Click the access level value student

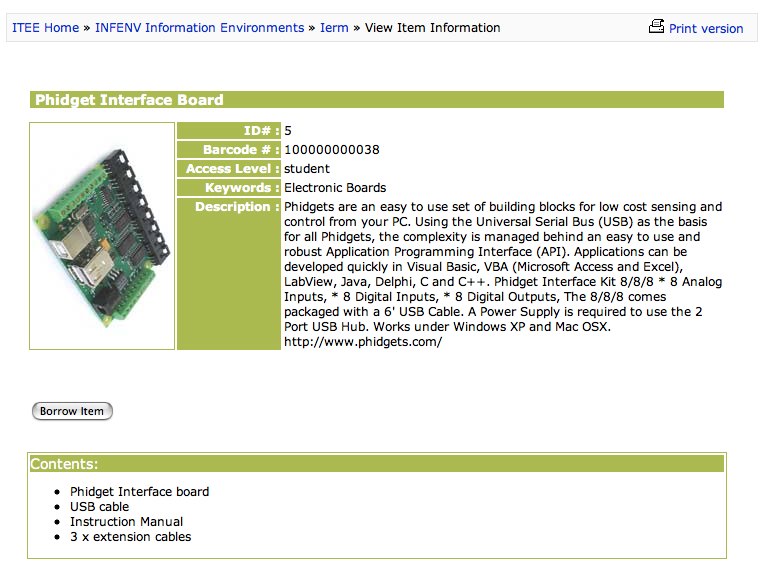[x=307, y=169]
